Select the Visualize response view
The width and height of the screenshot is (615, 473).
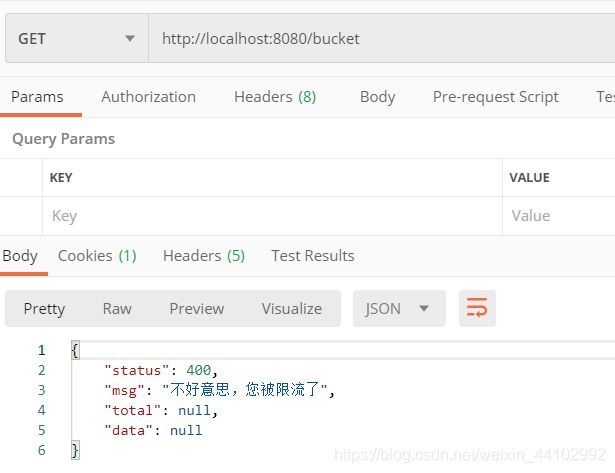[292, 309]
